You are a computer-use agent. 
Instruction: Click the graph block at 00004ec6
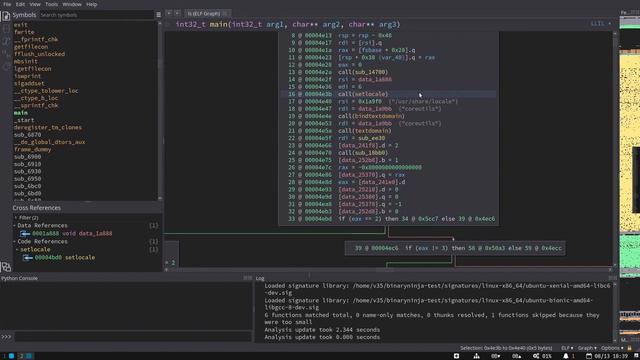tap(455, 248)
